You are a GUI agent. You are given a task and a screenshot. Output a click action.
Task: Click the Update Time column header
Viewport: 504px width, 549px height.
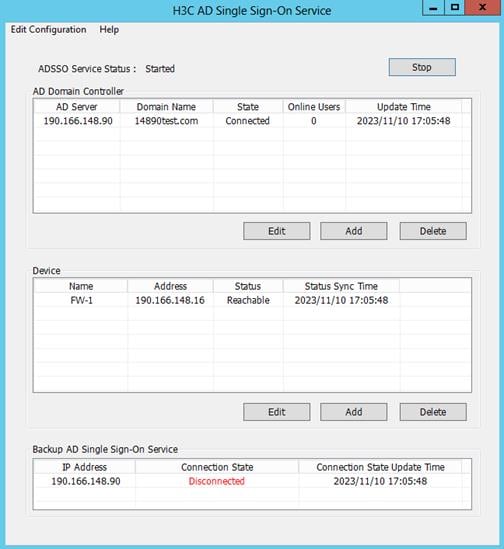point(404,107)
